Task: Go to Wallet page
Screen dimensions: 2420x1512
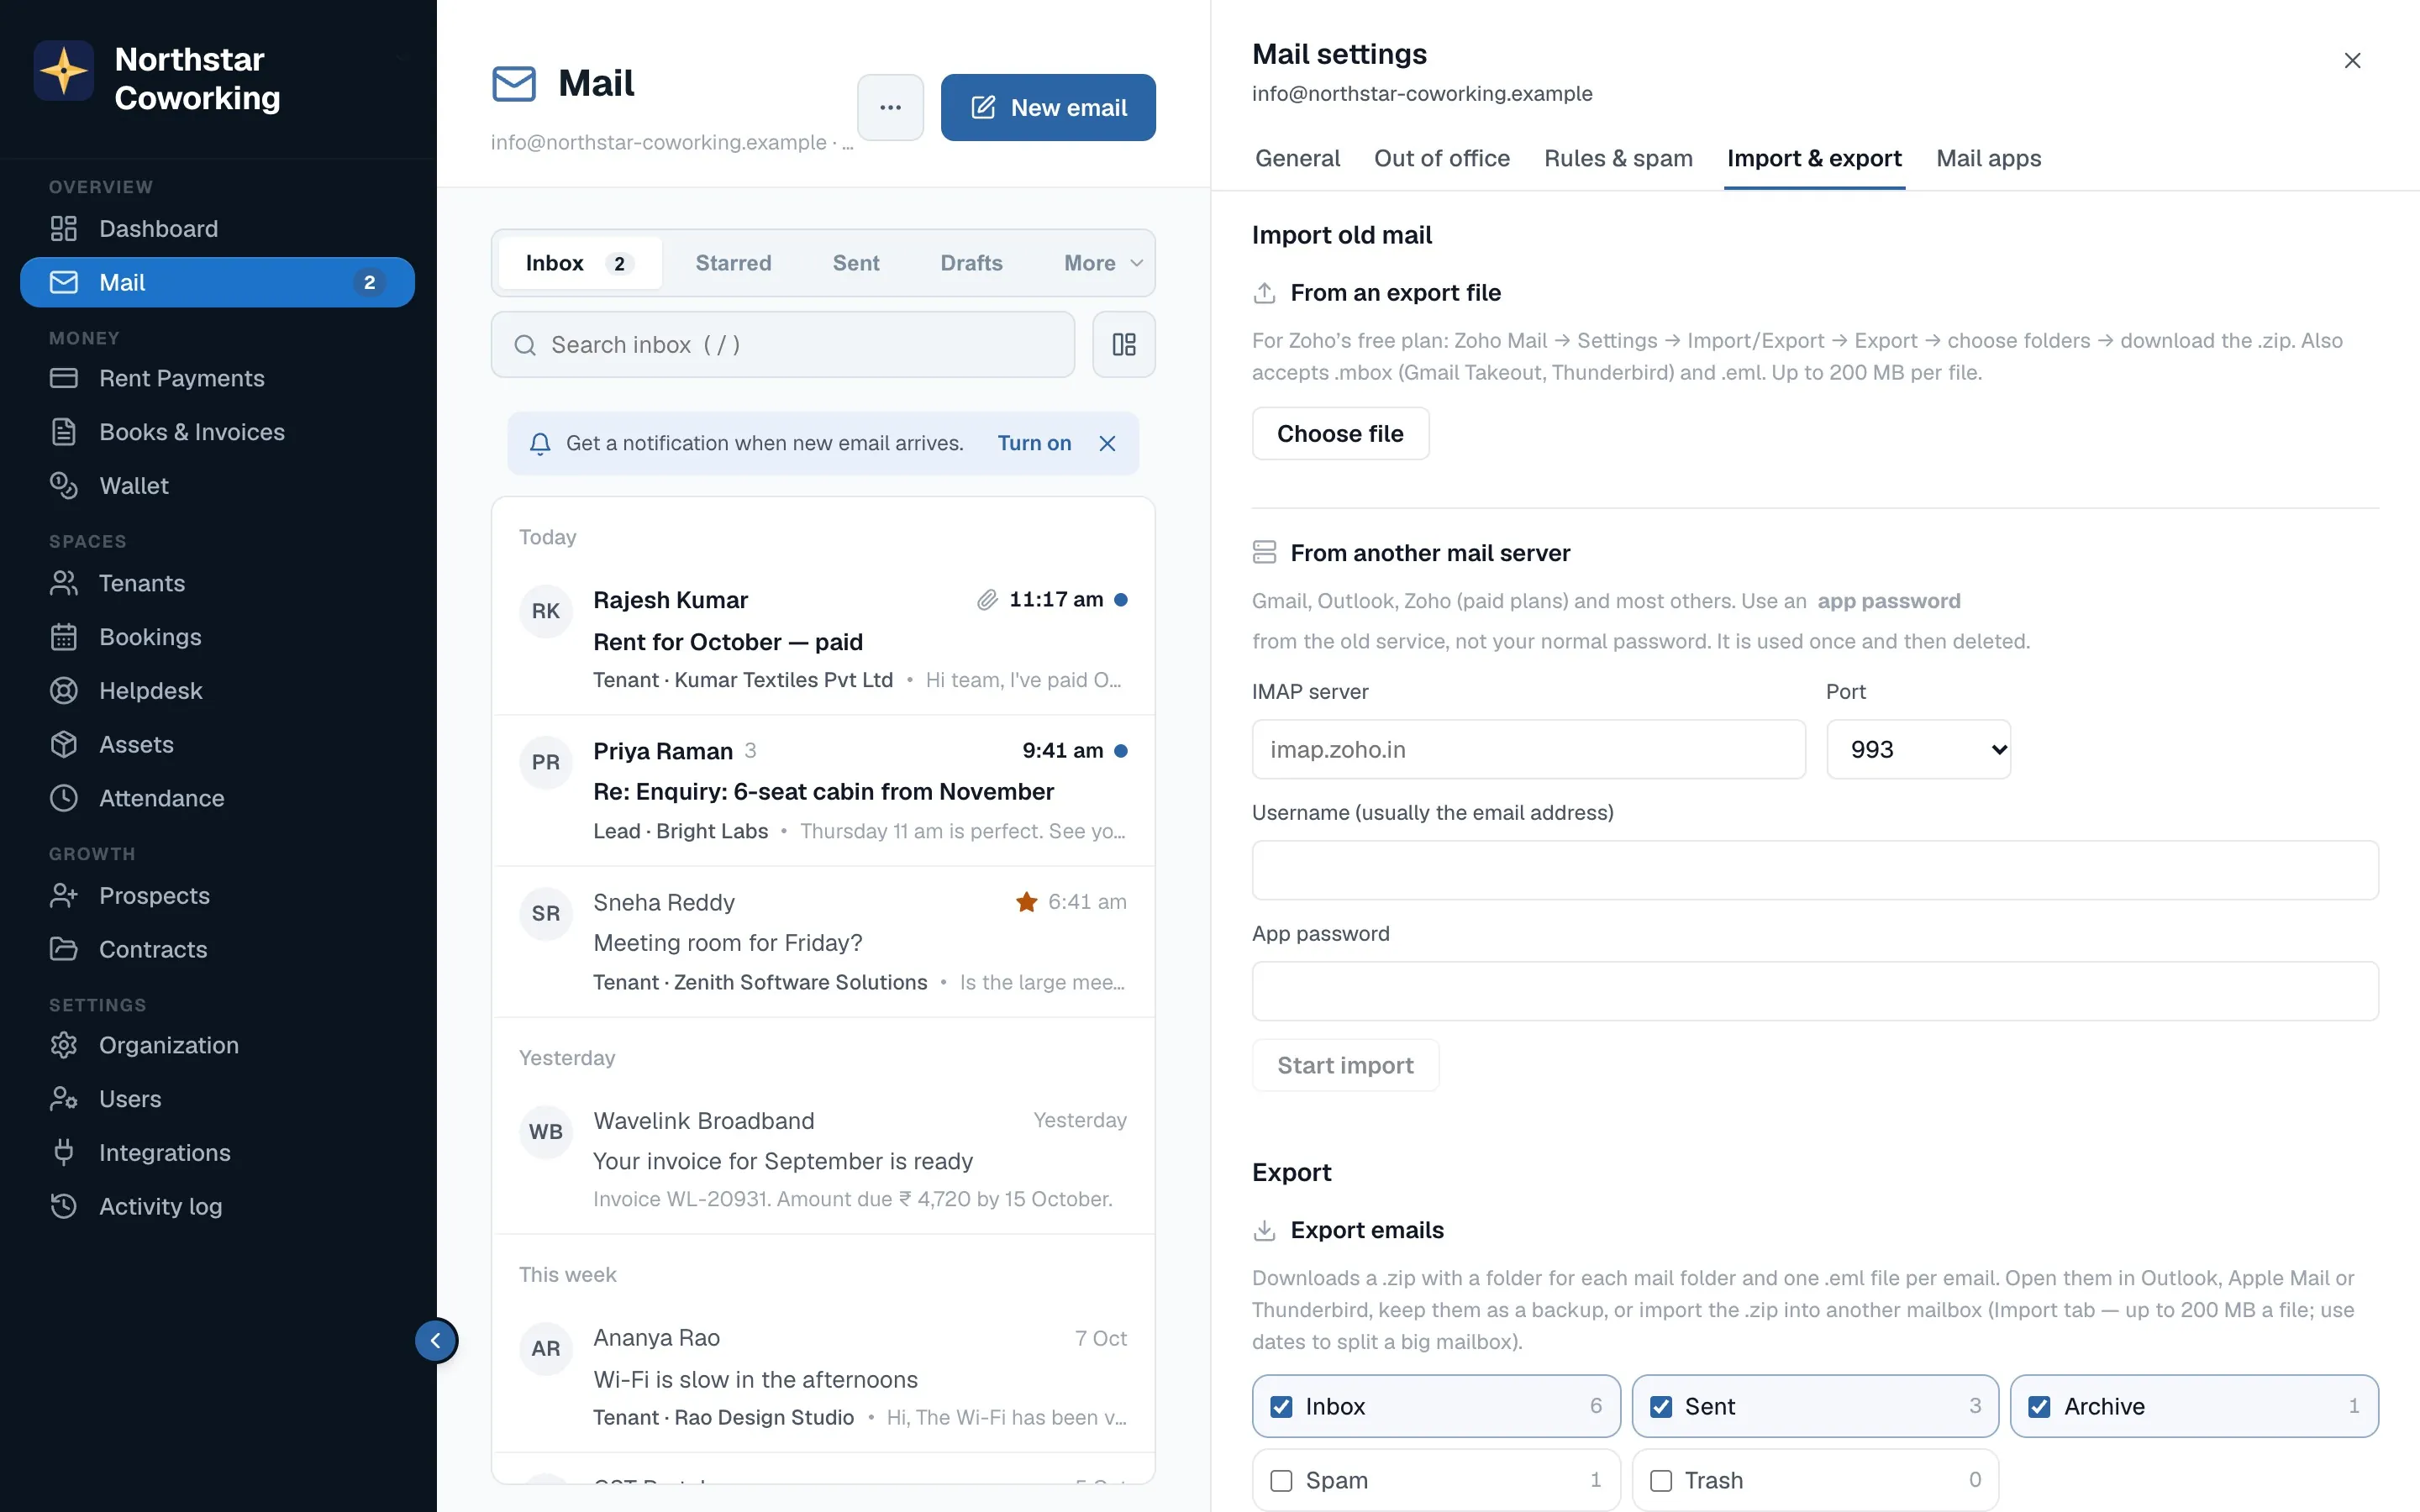Action: coord(217,486)
